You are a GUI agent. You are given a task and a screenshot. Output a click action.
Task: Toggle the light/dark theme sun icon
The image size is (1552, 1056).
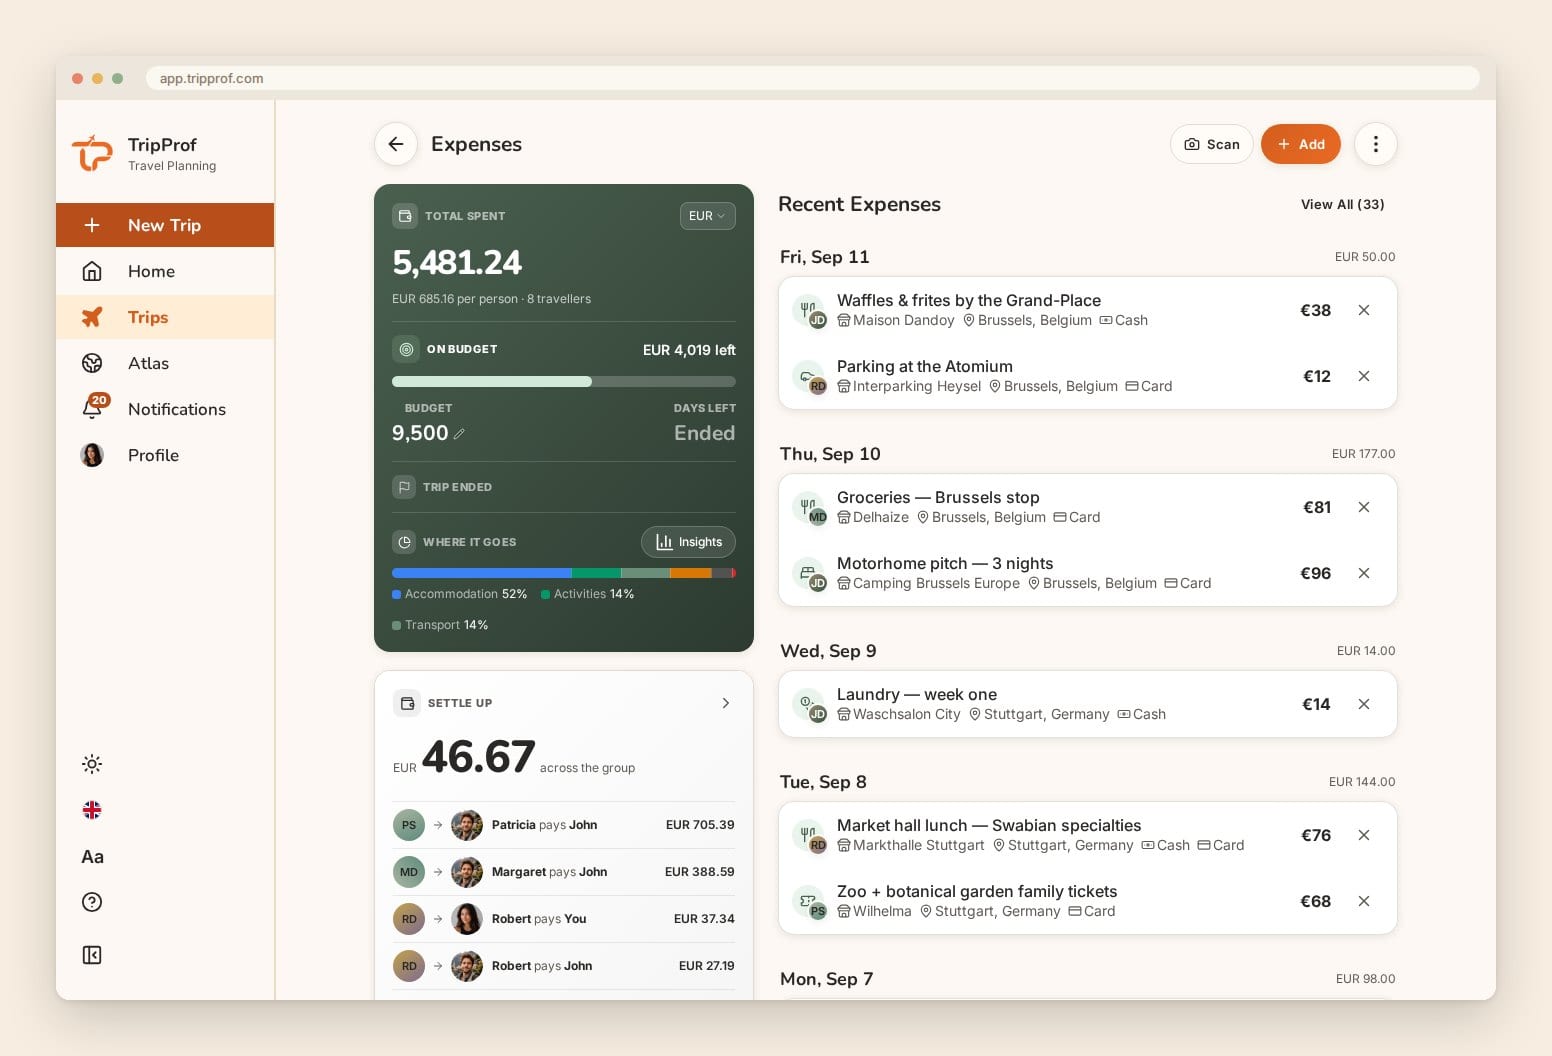click(92, 764)
